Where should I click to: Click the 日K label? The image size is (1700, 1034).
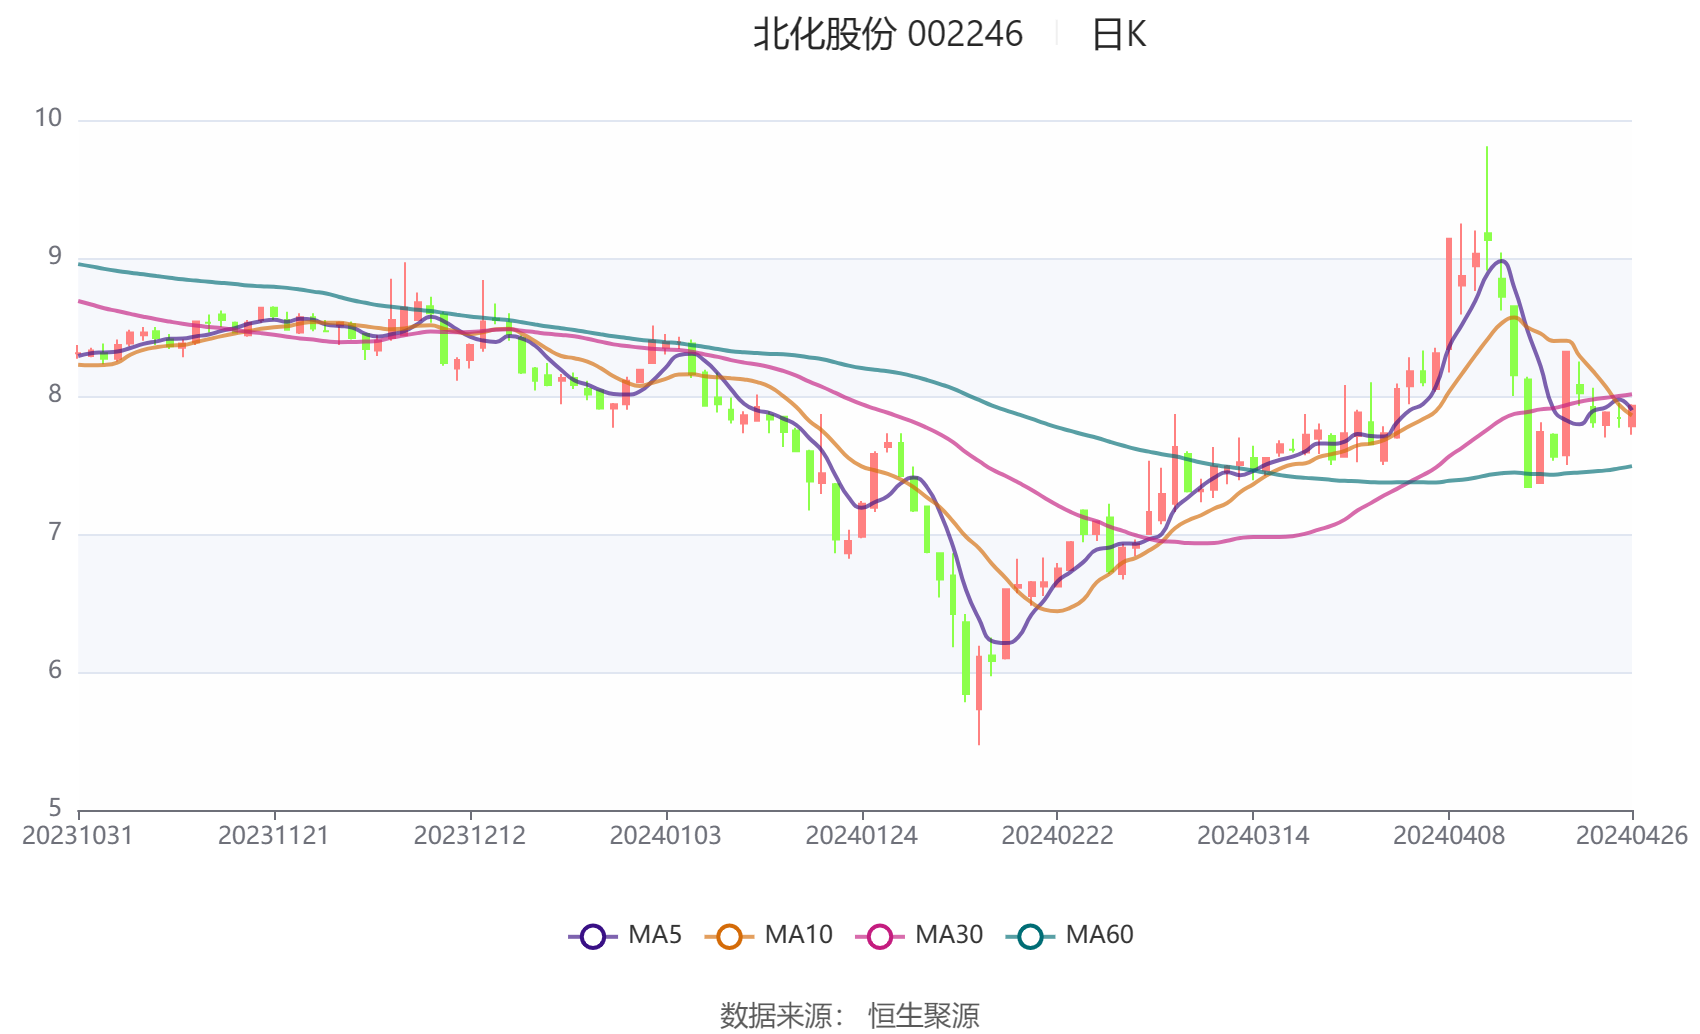click(x=1118, y=34)
